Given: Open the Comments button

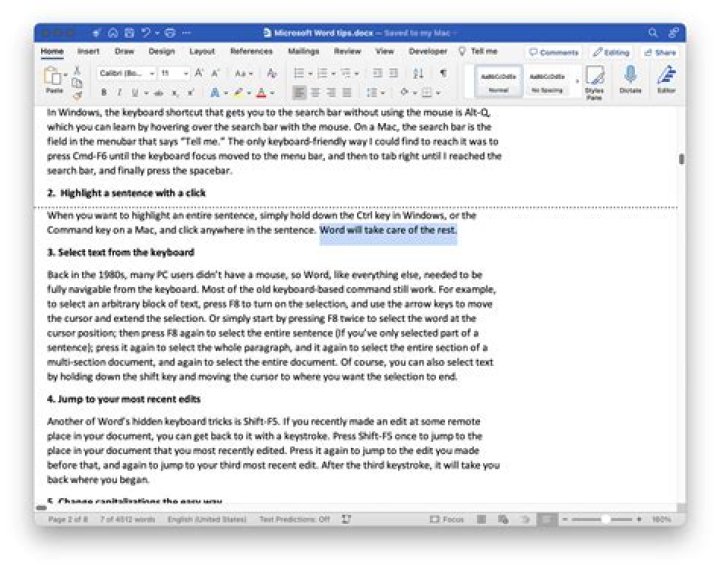Looking at the screenshot, I should (554, 52).
